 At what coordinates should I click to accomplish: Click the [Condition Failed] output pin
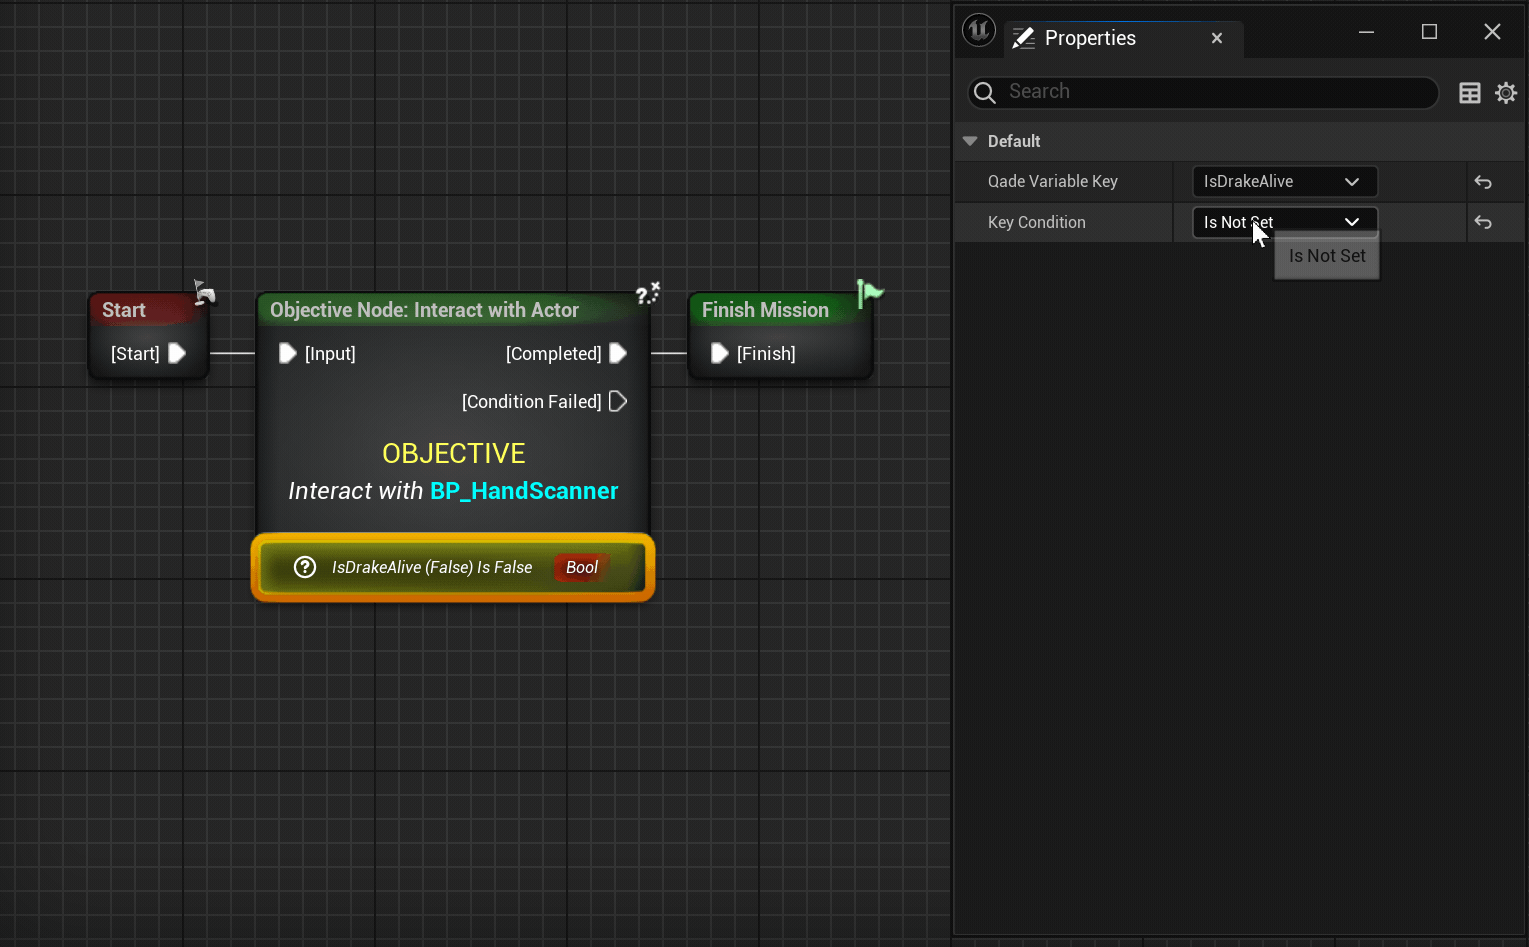pos(618,401)
